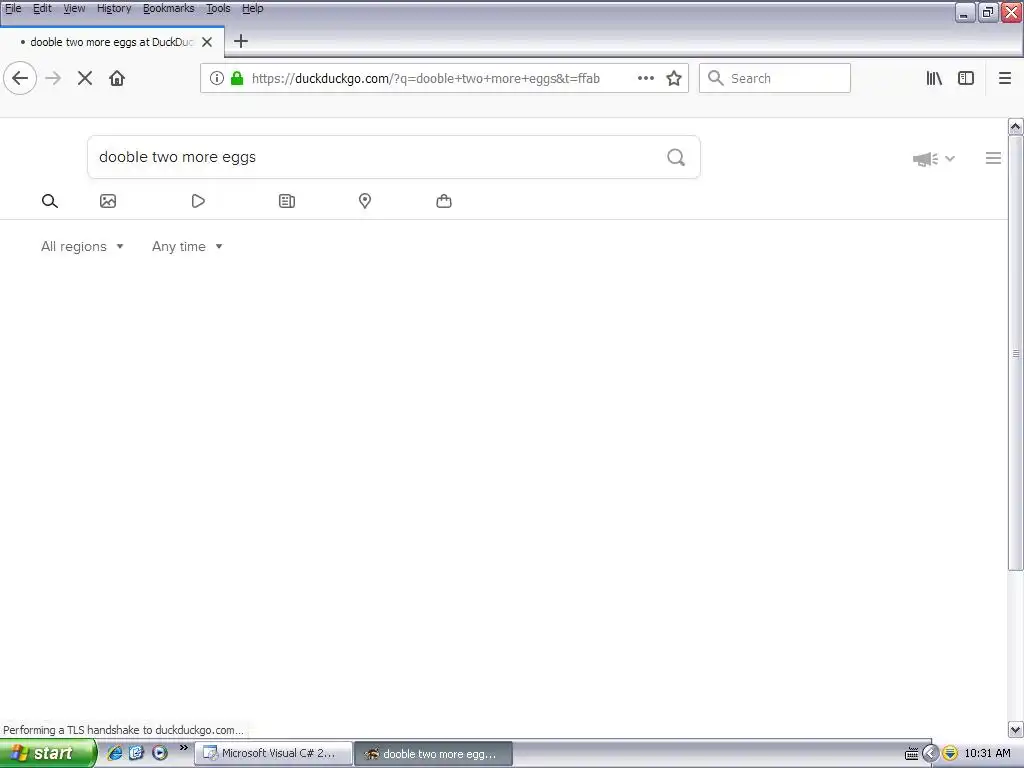The image size is (1024, 768).
Task: Expand hidden system tray icons arrow
Action: (930, 754)
